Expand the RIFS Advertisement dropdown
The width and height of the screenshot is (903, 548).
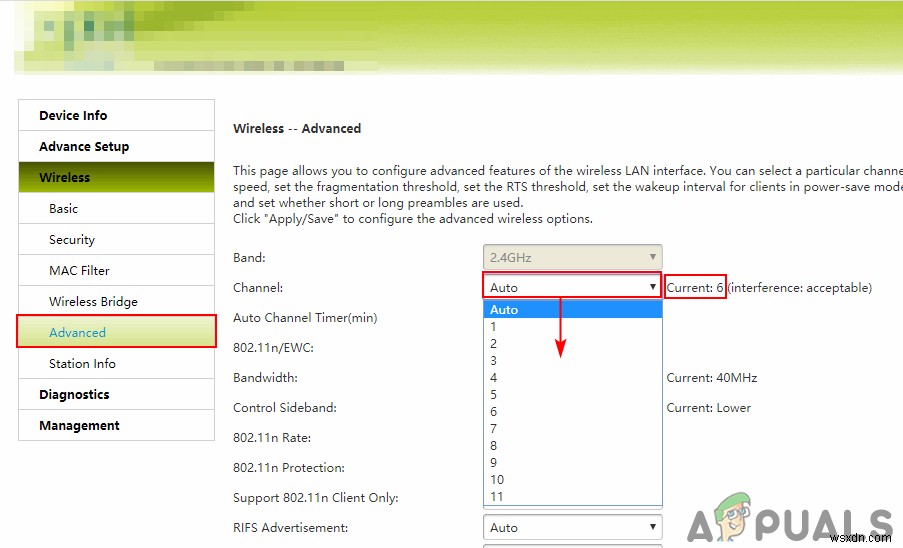tap(572, 527)
